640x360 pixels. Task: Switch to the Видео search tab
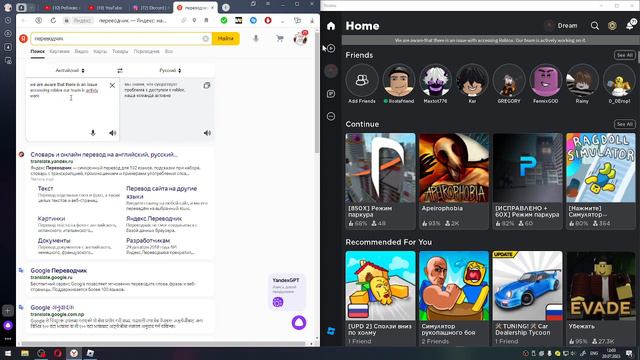[x=81, y=51]
